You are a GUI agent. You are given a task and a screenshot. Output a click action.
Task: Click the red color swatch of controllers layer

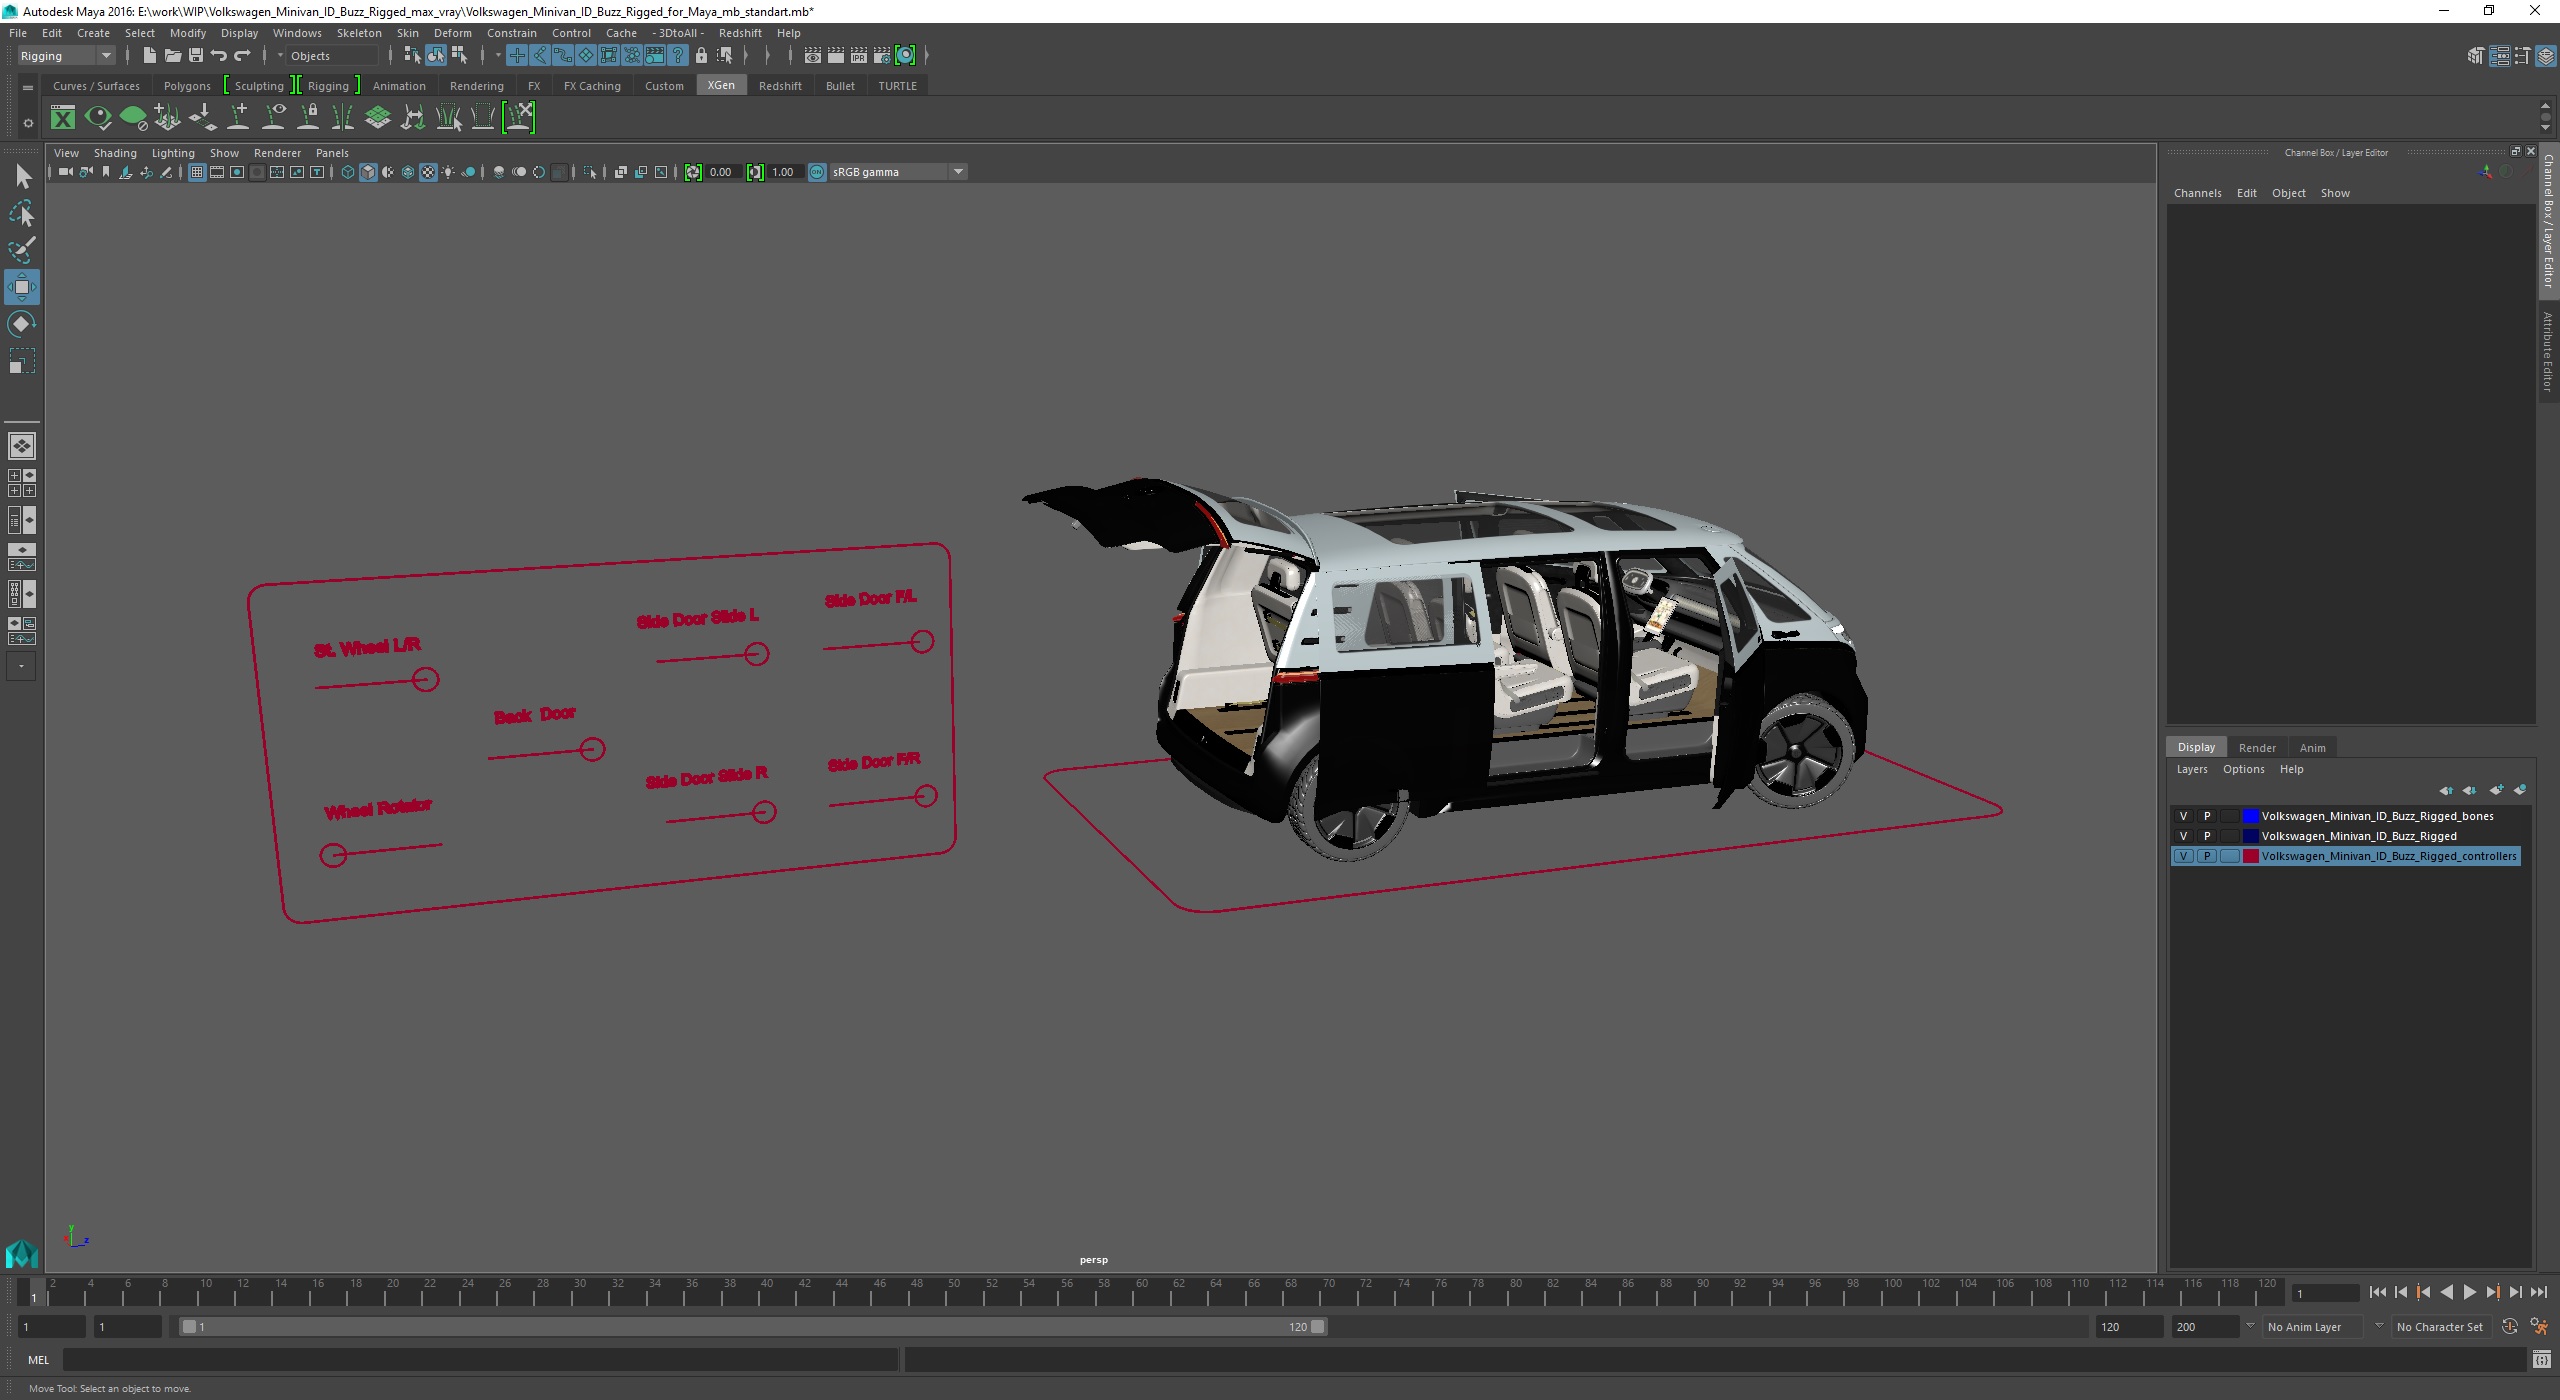click(2251, 856)
